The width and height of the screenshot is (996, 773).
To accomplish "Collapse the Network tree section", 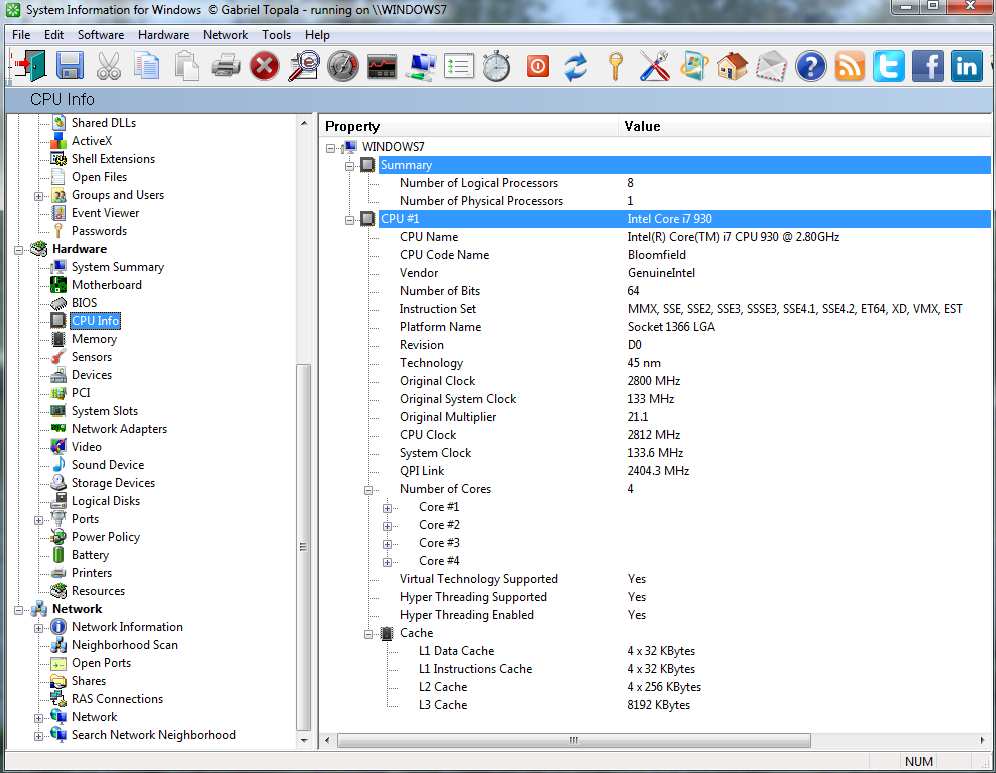I will (x=18, y=610).
